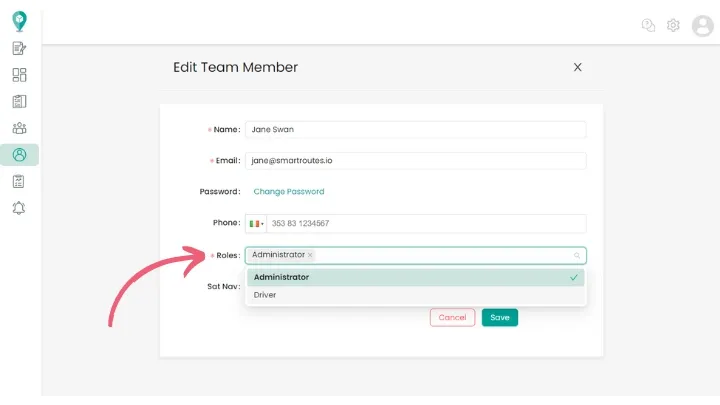Click the Change Password link
The width and height of the screenshot is (720, 405).
(288, 191)
